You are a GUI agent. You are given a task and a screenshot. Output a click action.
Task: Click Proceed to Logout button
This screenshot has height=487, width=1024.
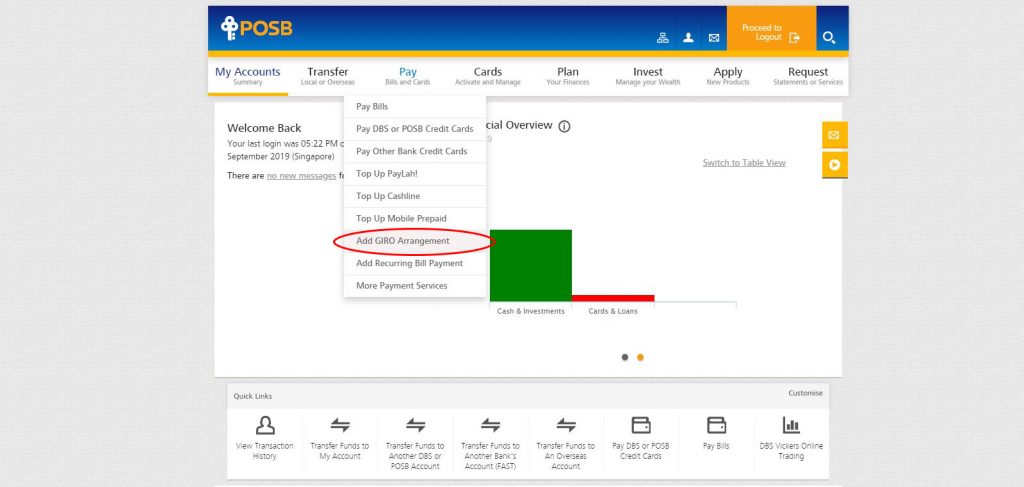[x=771, y=29]
